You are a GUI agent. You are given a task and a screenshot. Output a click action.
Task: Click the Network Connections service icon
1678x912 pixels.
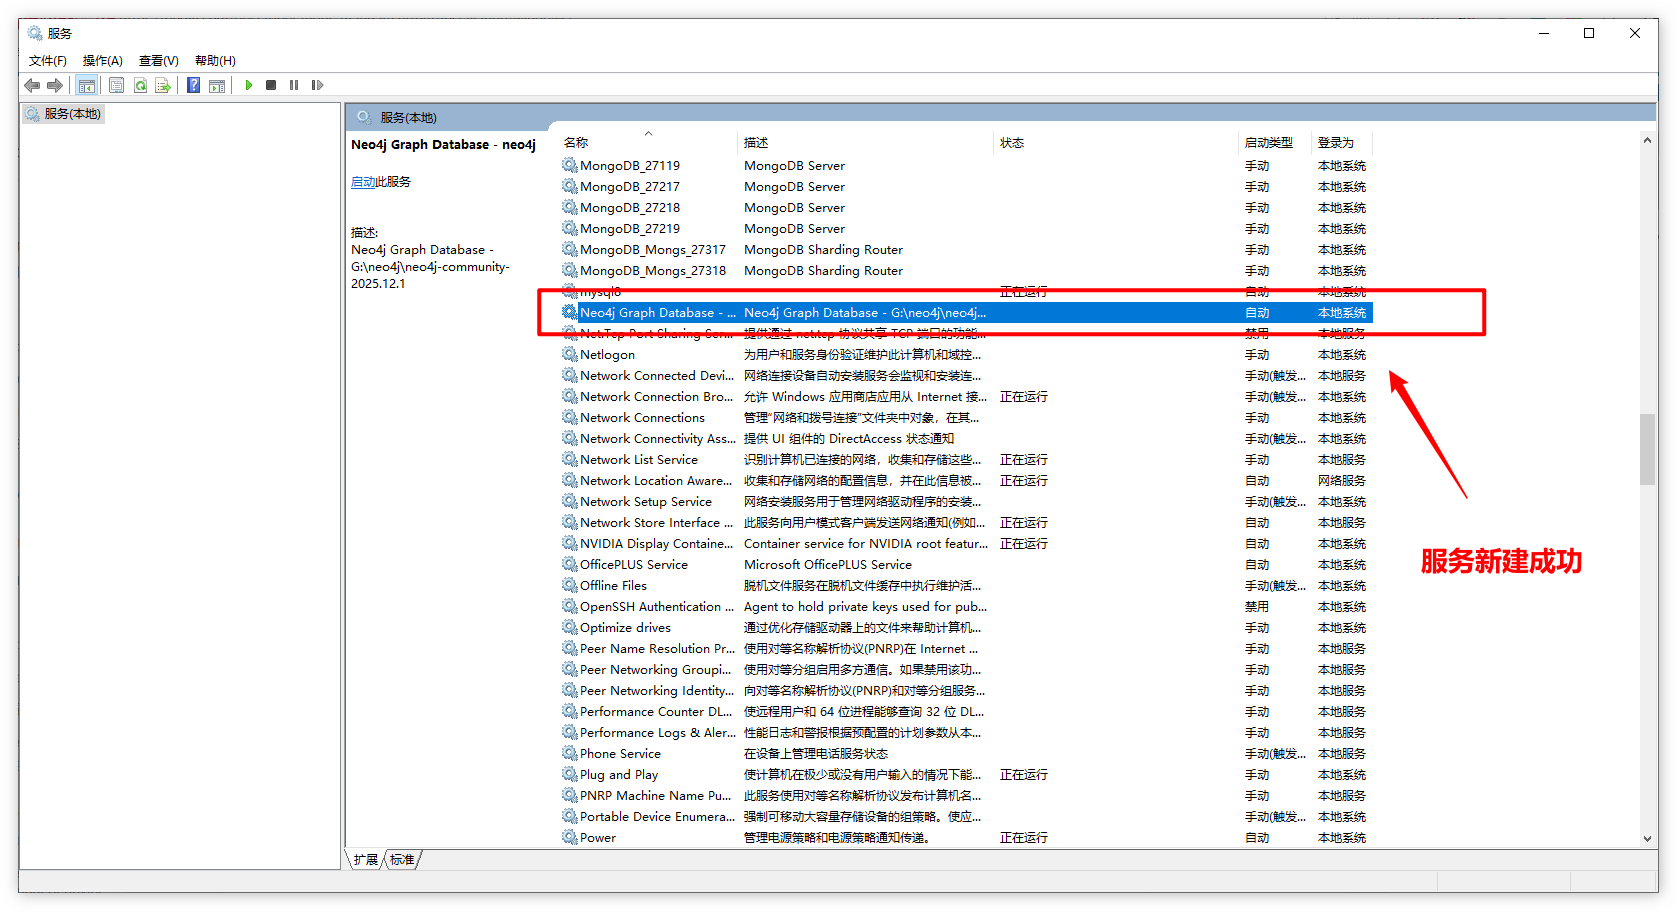pos(570,418)
